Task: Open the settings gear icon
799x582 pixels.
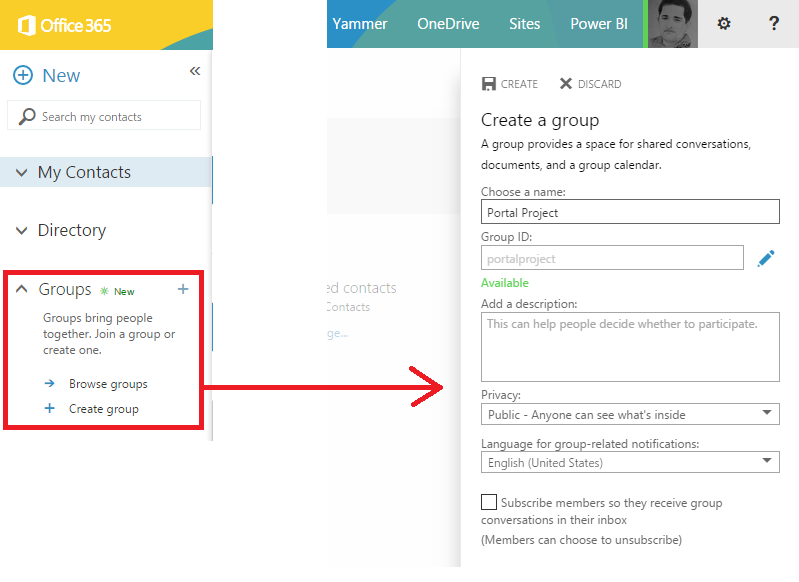Action: click(x=724, y=24)
